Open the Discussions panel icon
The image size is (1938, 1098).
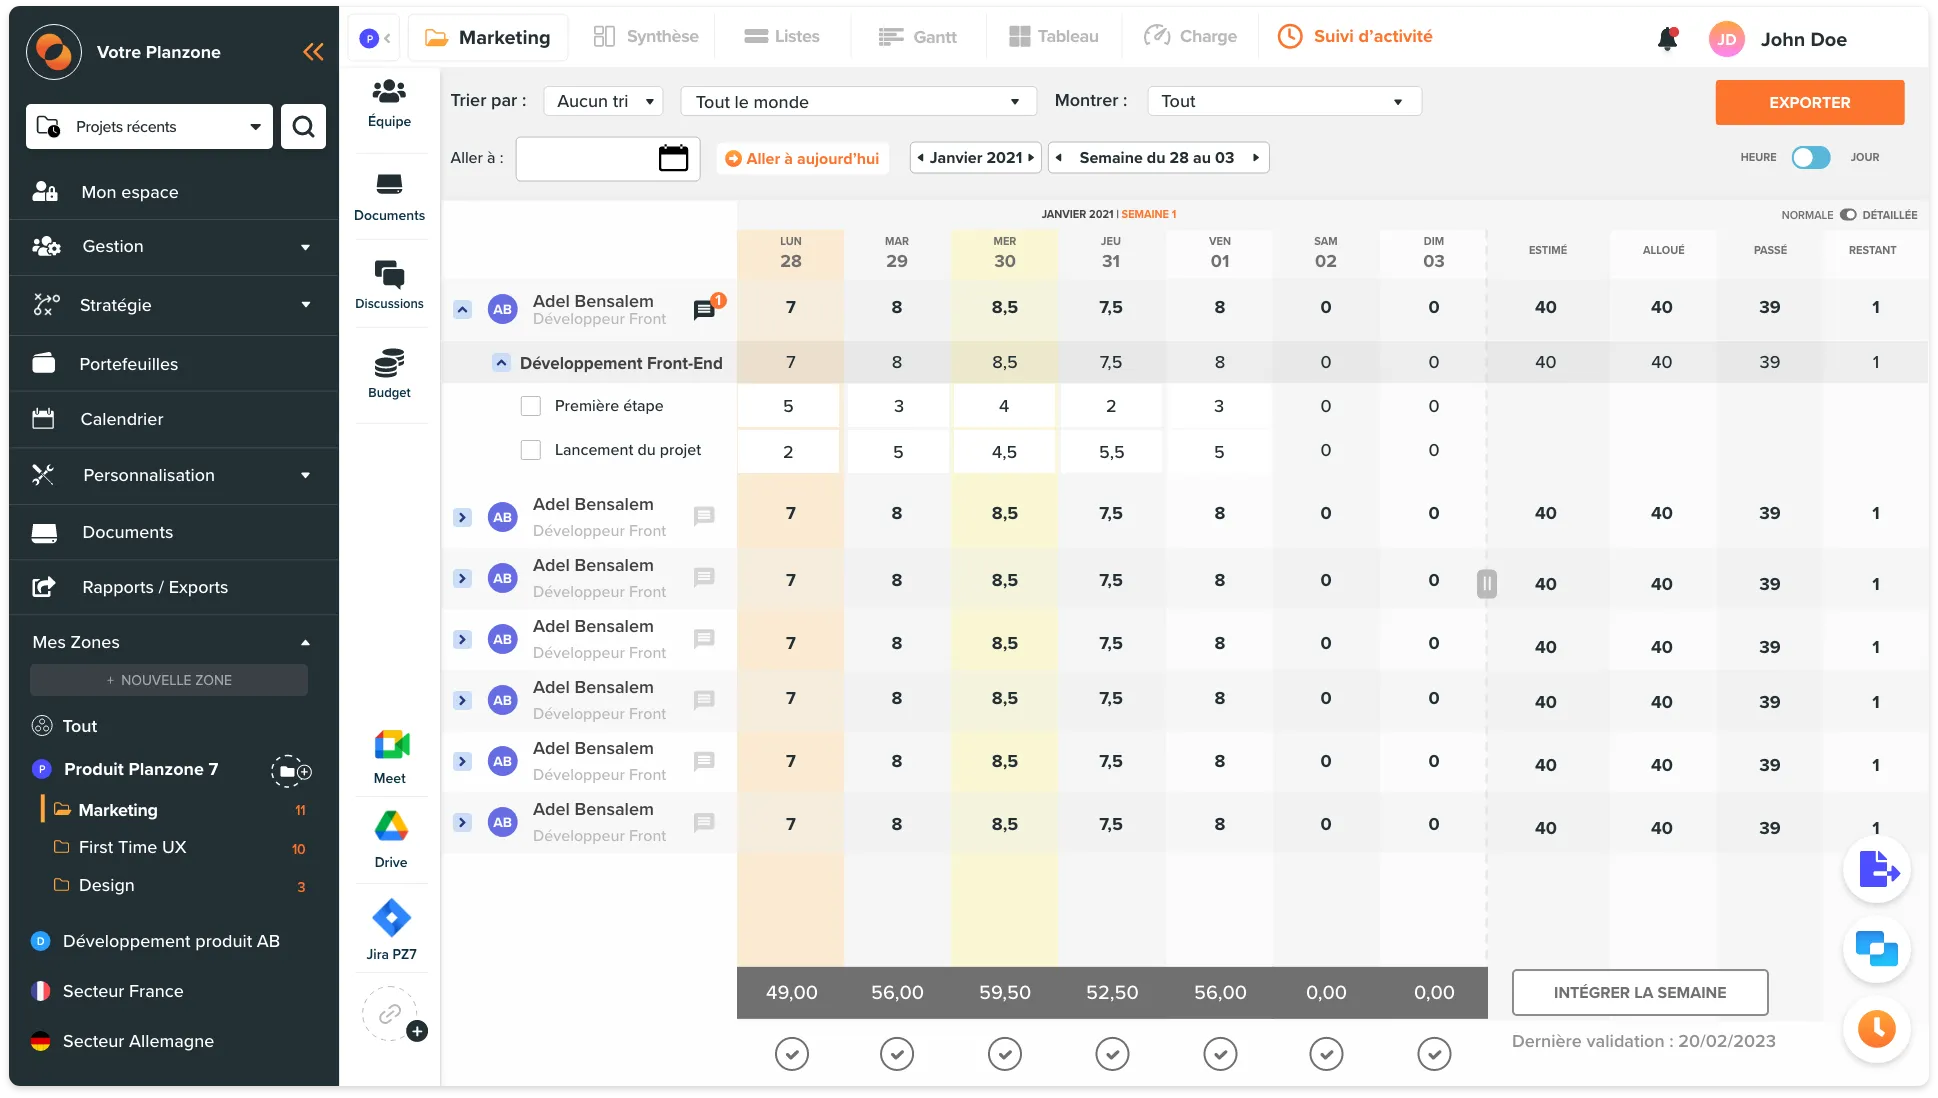tap(389, 274)
